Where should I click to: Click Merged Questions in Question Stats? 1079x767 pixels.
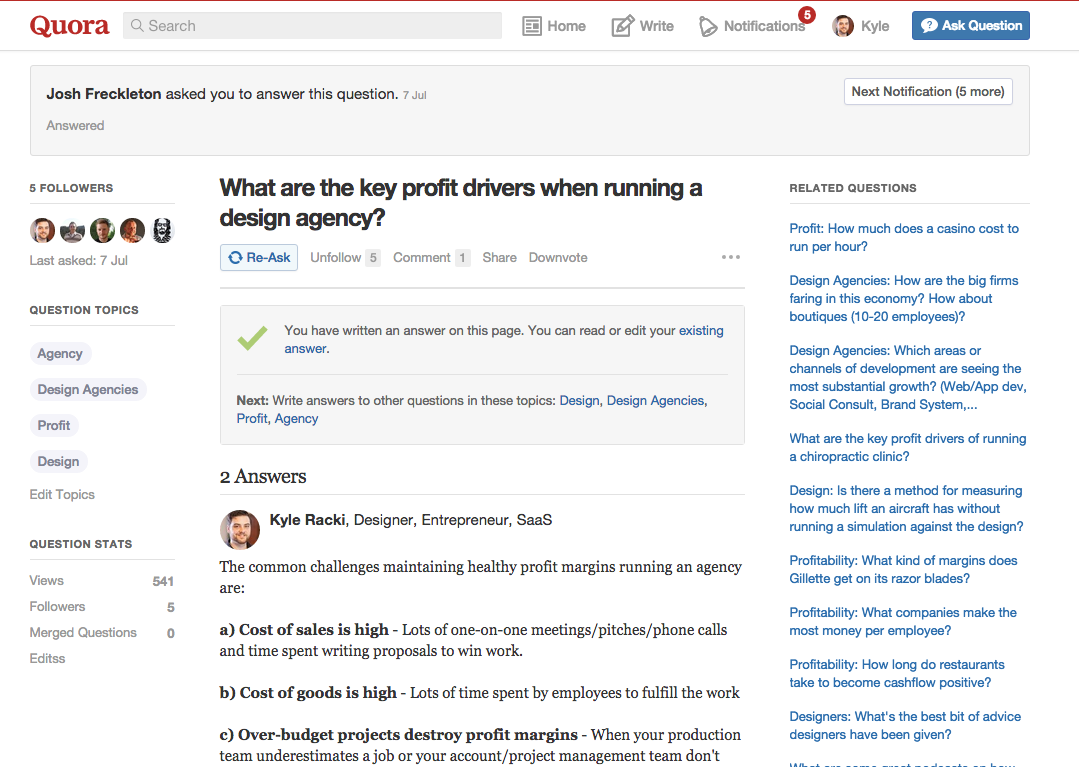(83, 633)
